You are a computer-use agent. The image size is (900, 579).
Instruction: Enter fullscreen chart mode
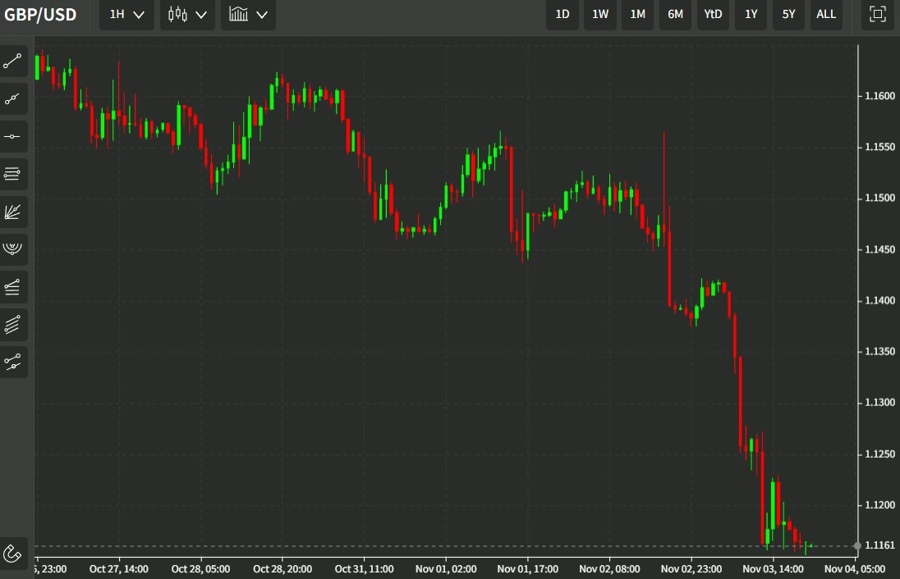(x=877, y=14)
